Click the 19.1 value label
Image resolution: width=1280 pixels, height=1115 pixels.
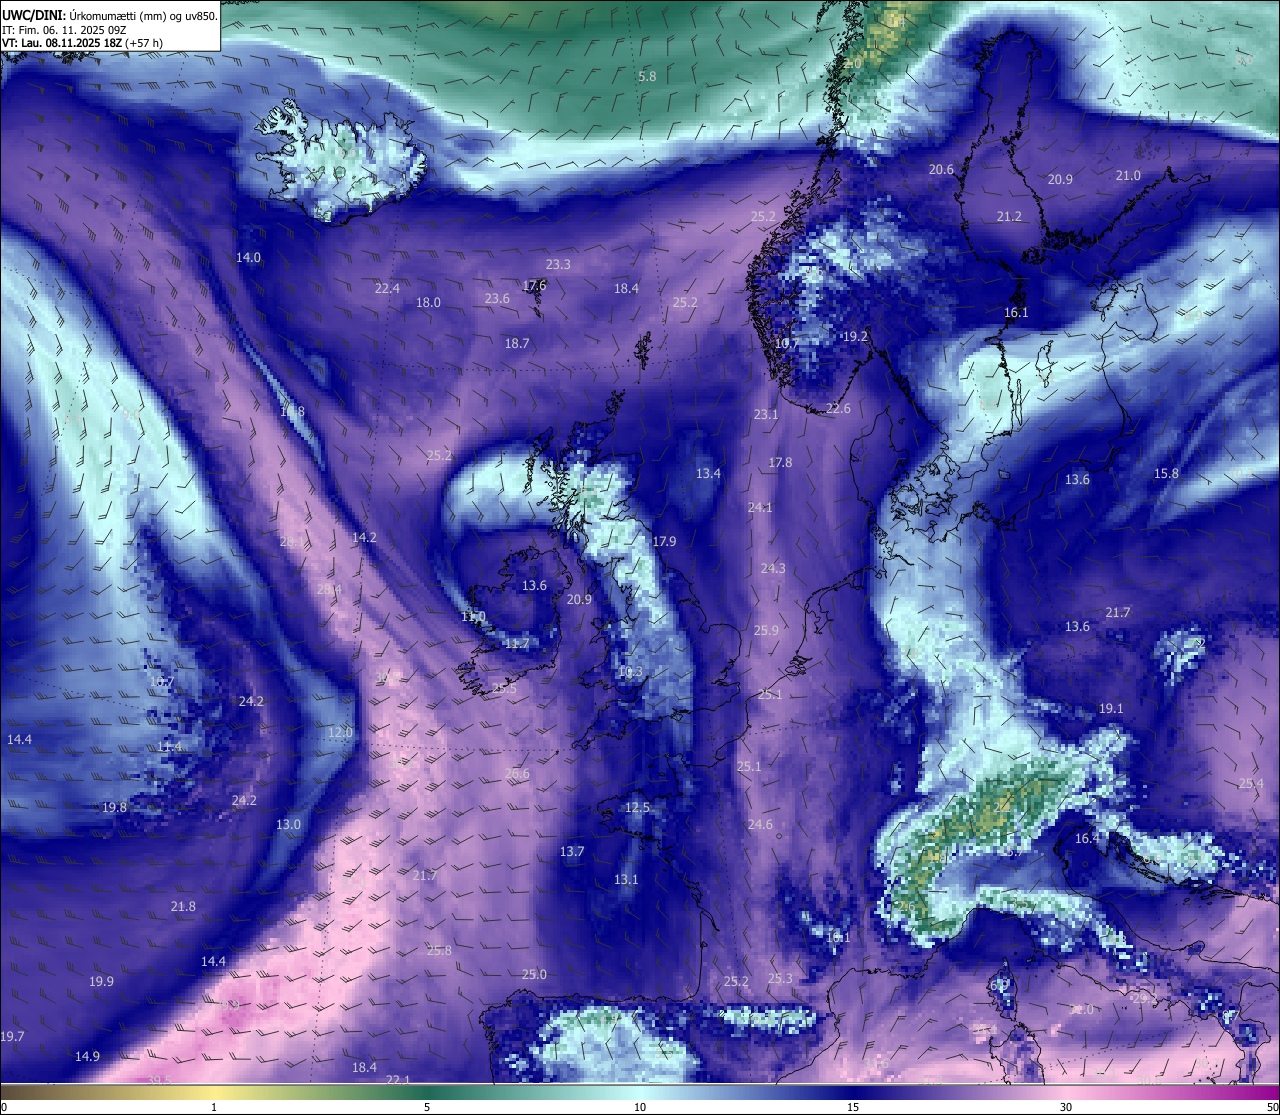tap(1111, 709)
